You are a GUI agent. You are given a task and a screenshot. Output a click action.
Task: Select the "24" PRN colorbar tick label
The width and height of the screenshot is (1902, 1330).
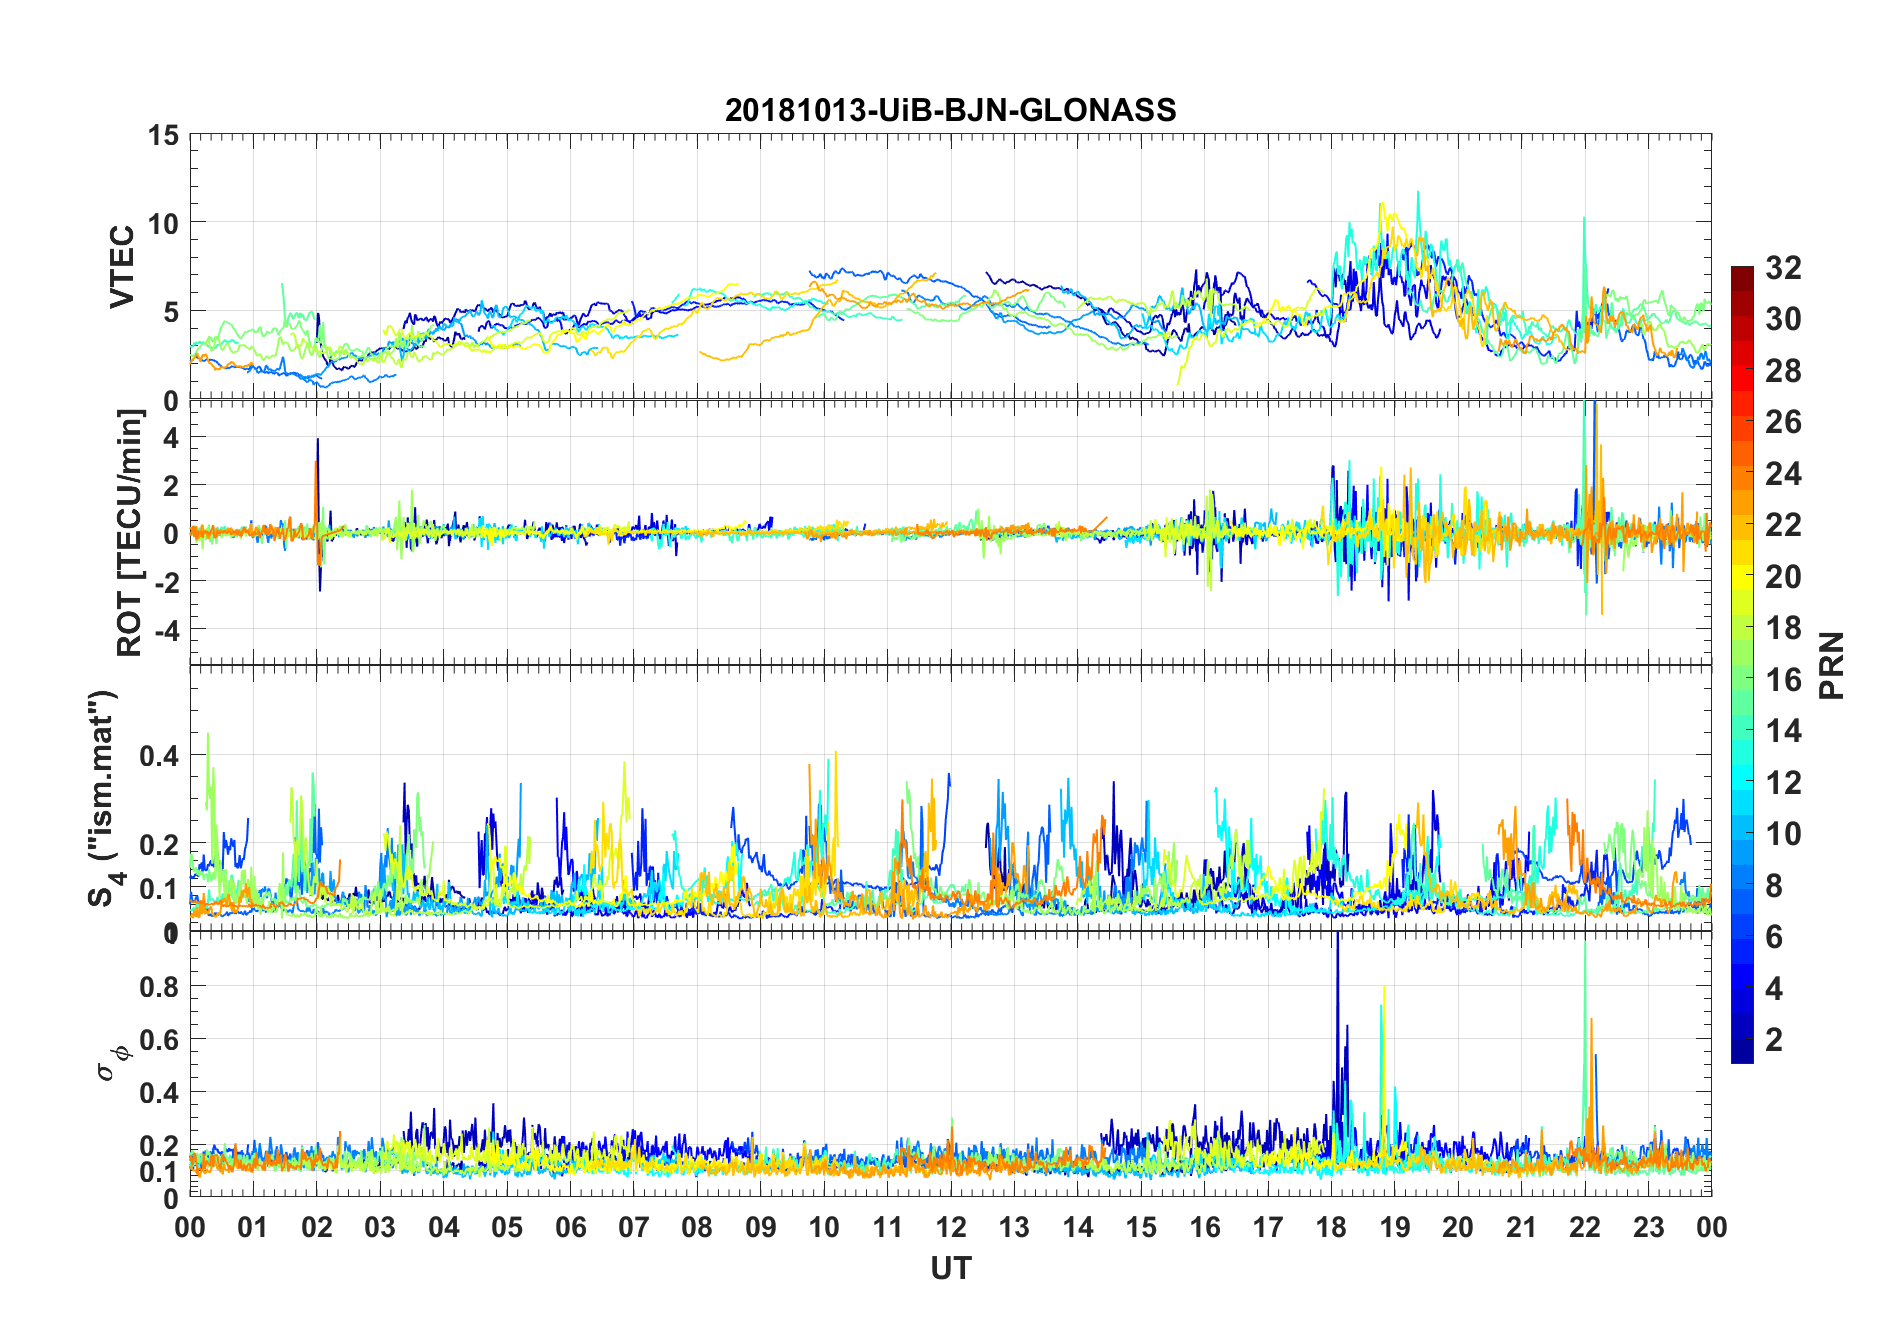1783,474
